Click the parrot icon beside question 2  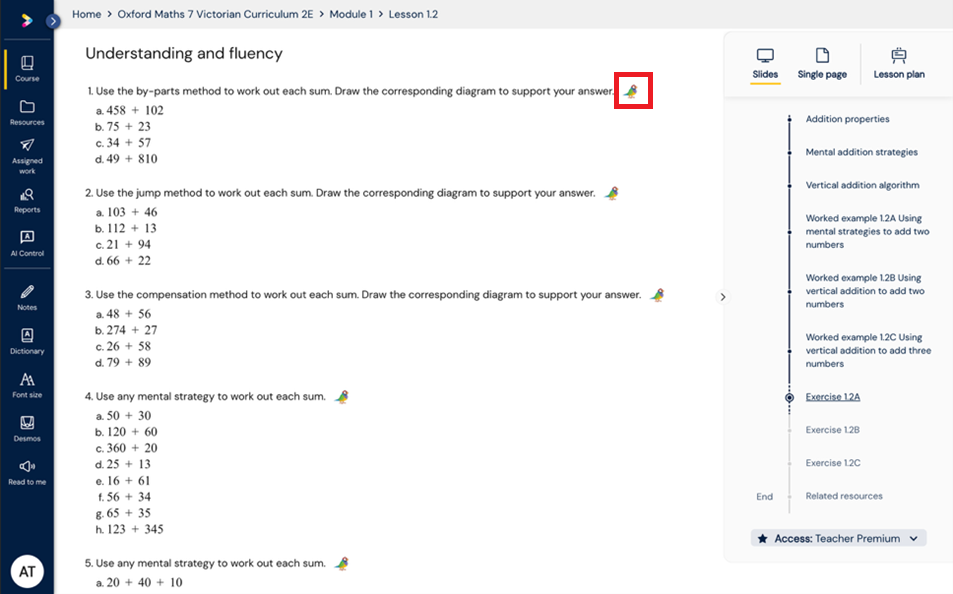(x=612, y=193)
